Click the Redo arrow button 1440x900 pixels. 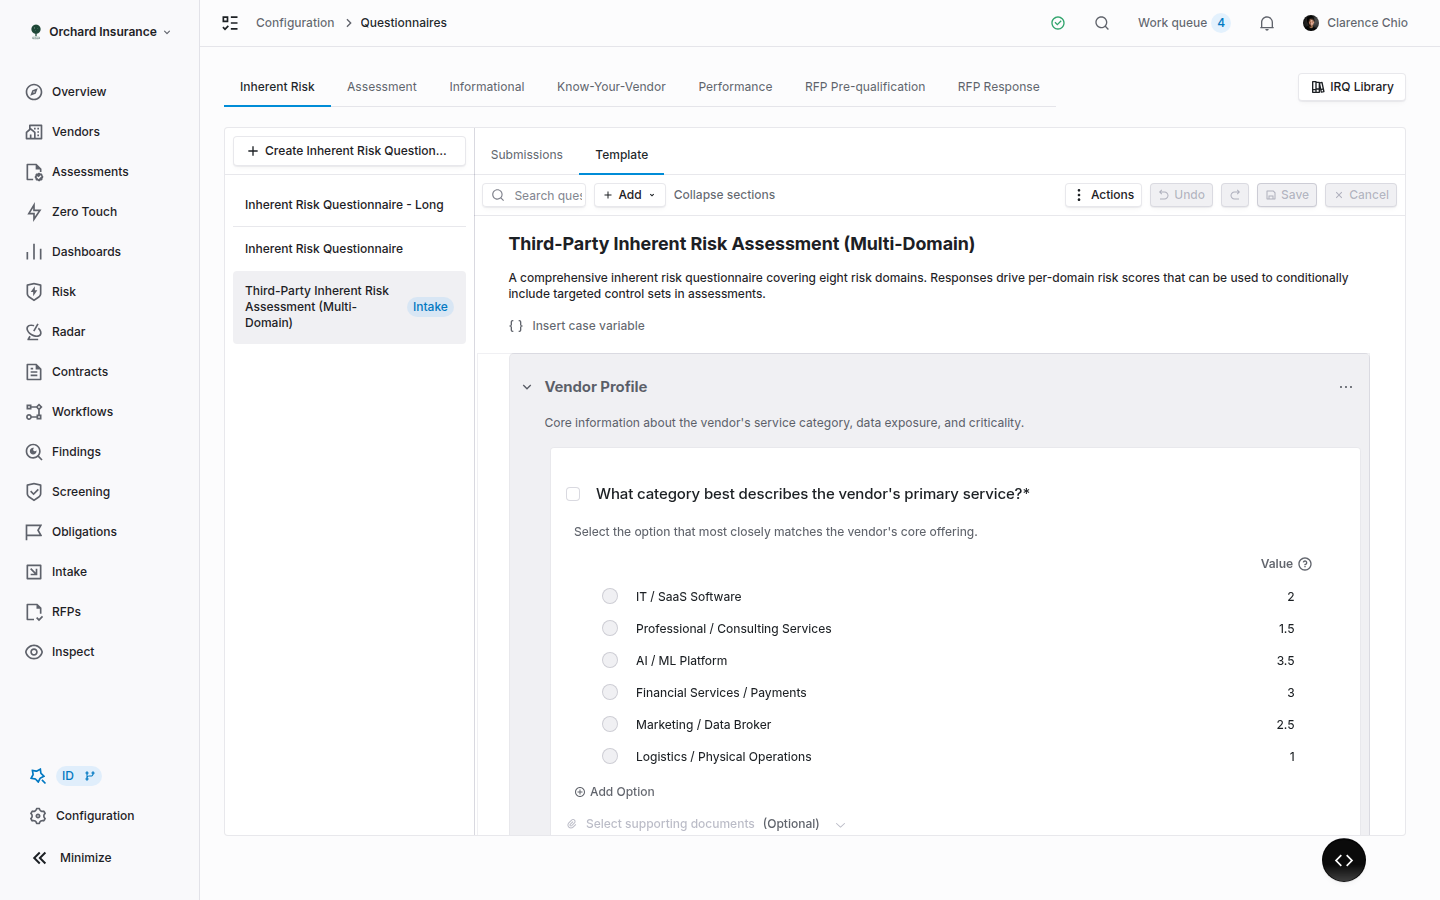click(1235, 195)
